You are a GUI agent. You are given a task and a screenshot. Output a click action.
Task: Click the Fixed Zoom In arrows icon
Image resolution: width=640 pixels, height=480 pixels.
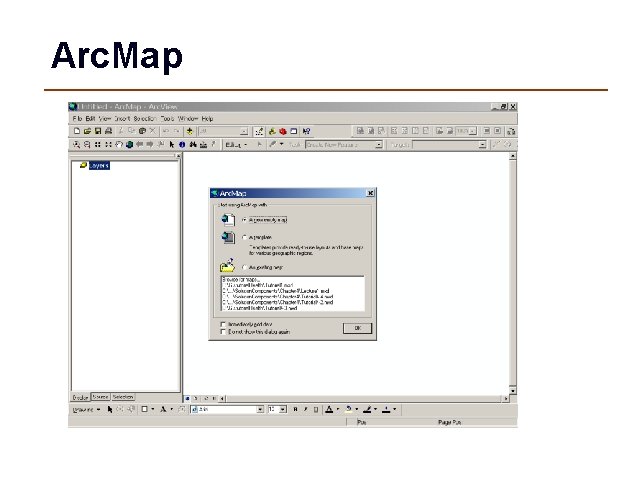tap(98, 144)
